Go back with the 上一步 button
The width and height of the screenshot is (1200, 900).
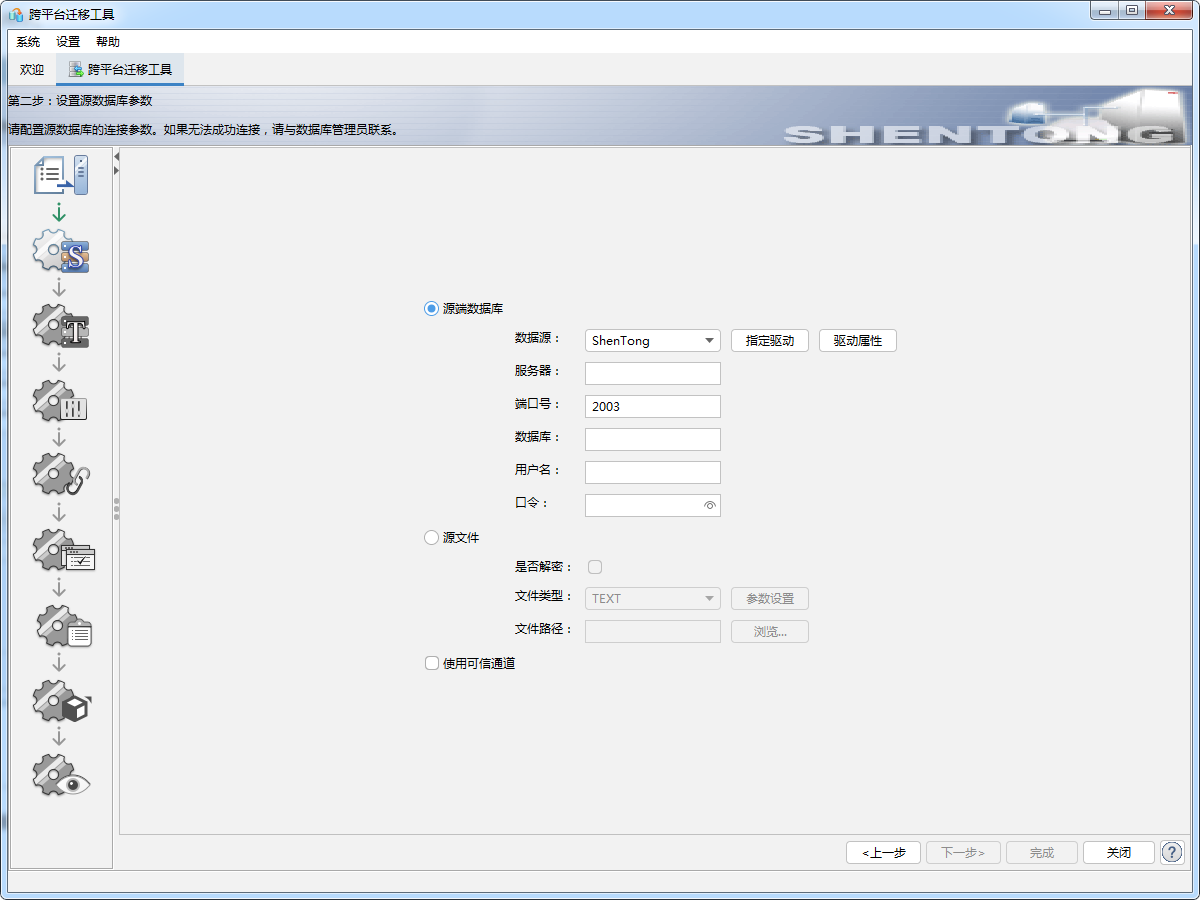point(883,853)
